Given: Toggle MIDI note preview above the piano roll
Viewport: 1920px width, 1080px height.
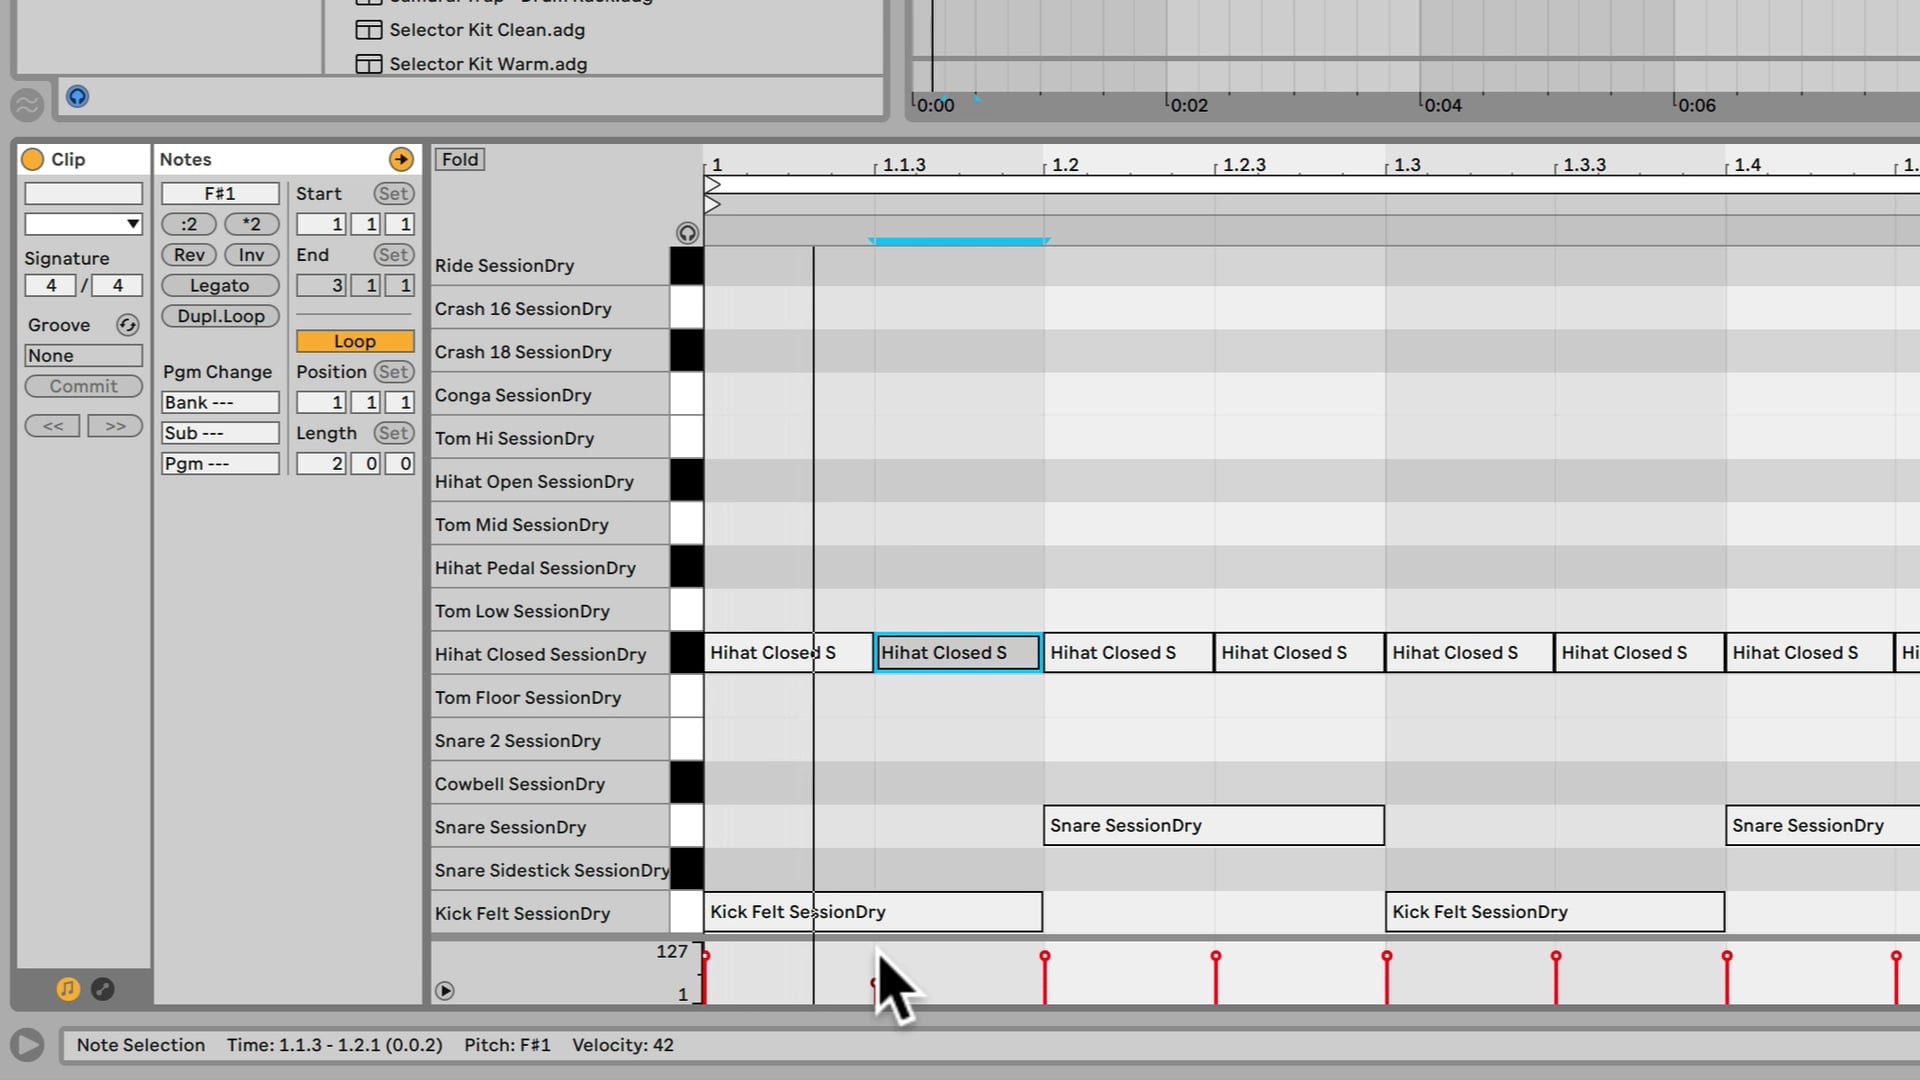Looking at the screenshot, I should [687, 232].
